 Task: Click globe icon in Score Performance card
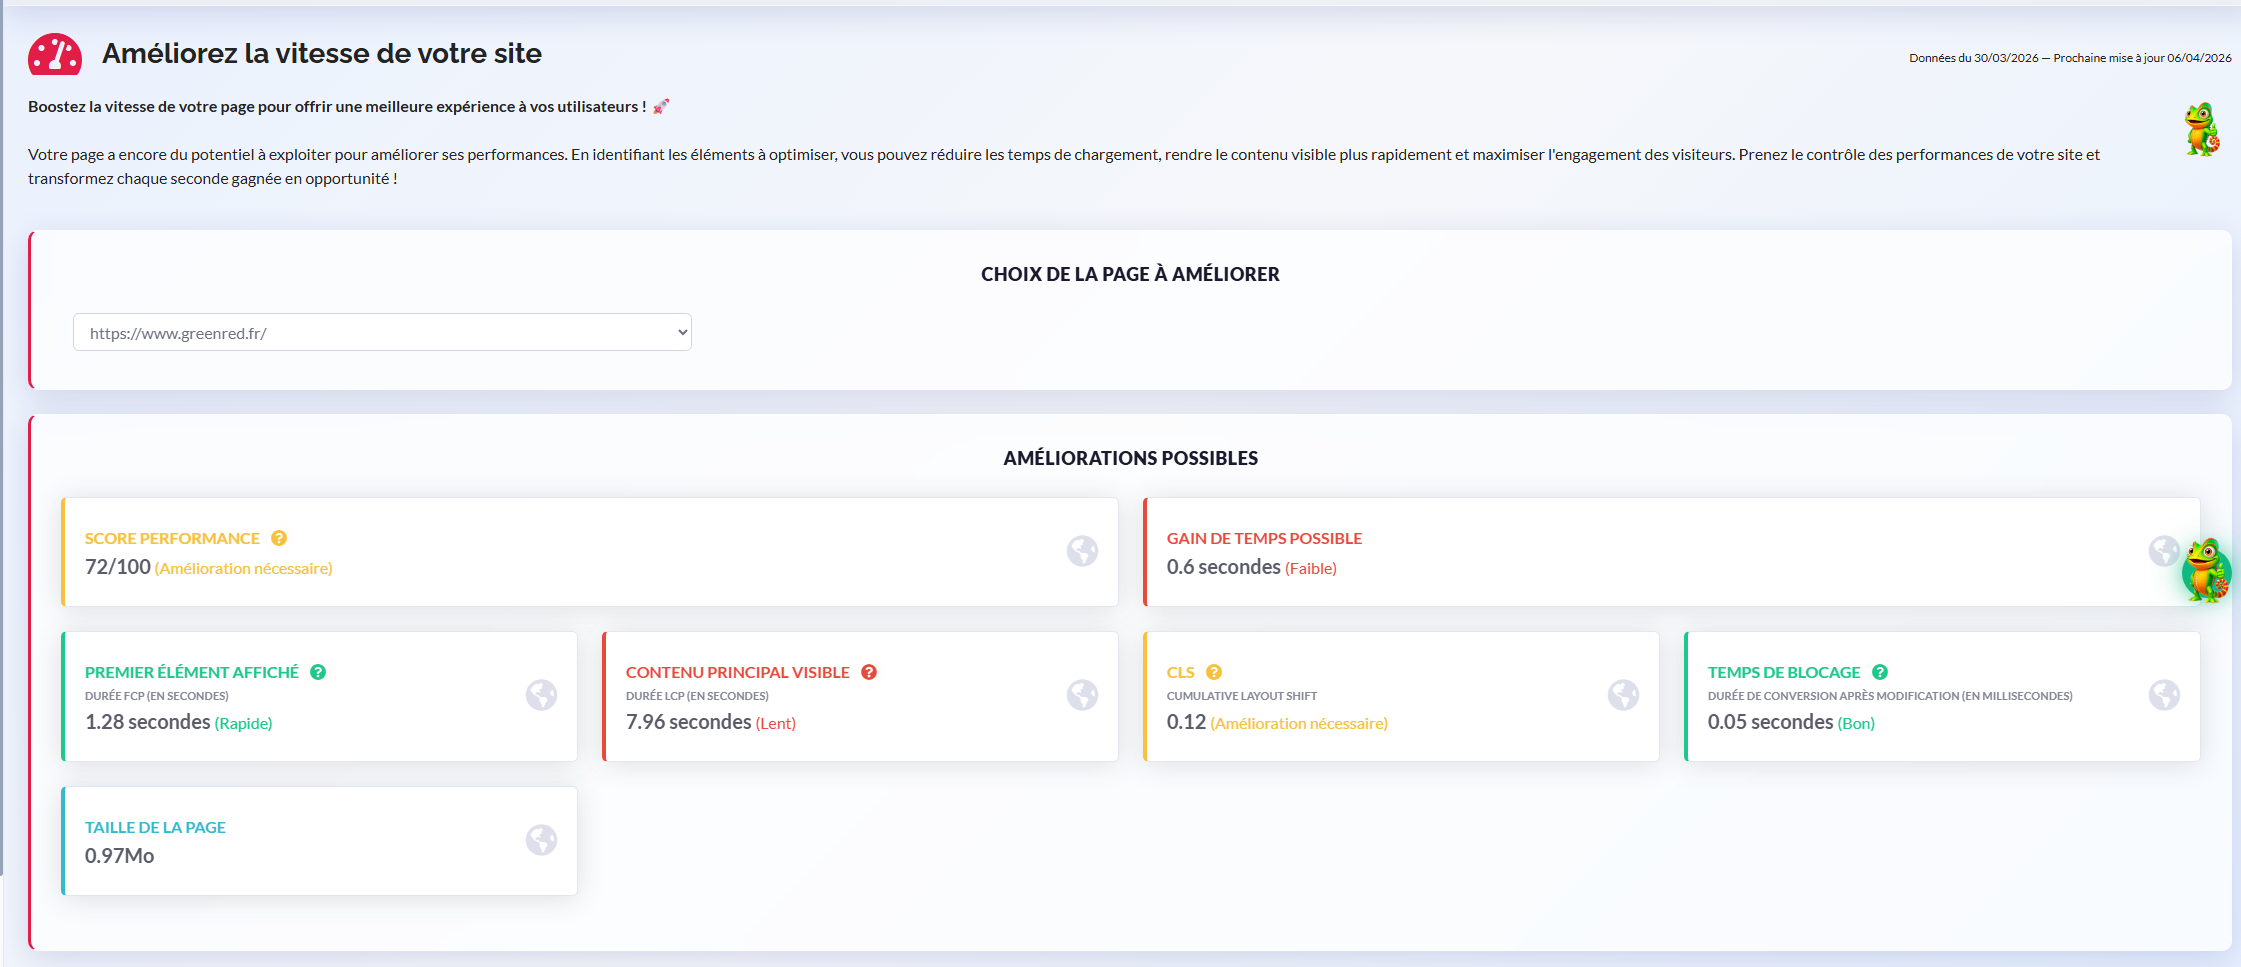pos(1082,551)
